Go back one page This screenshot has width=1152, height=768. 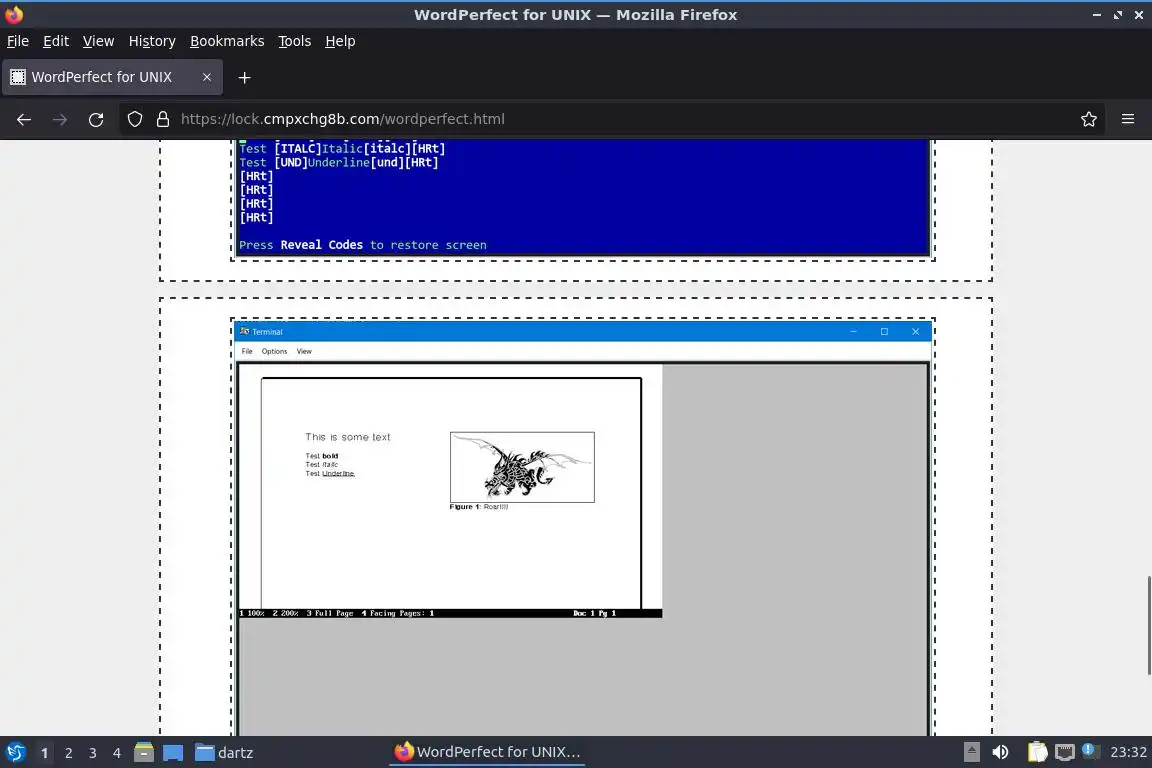24,119
